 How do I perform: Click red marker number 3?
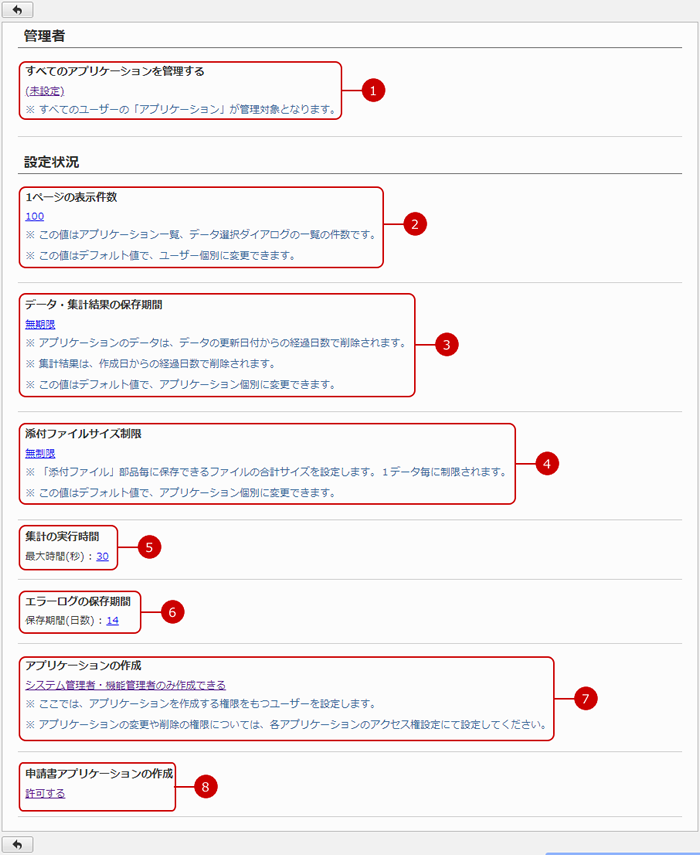pos(445,344)
